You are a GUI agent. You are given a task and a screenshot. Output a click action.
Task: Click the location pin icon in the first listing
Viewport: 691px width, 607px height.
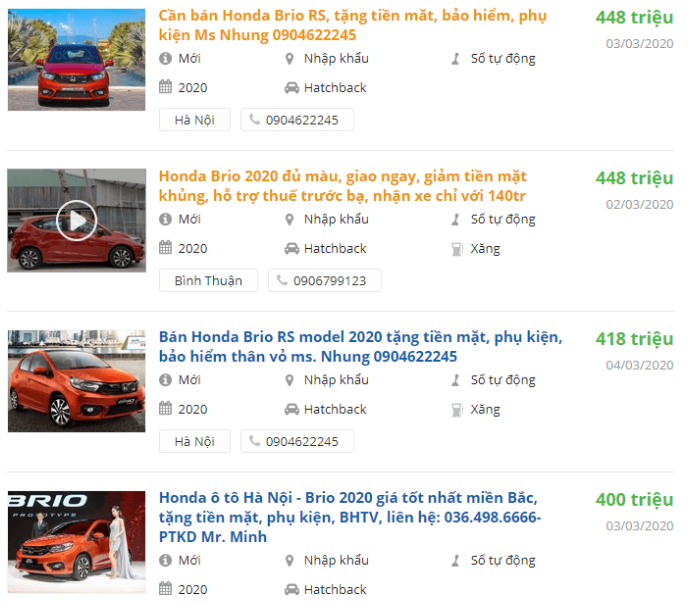coord(290,59)
